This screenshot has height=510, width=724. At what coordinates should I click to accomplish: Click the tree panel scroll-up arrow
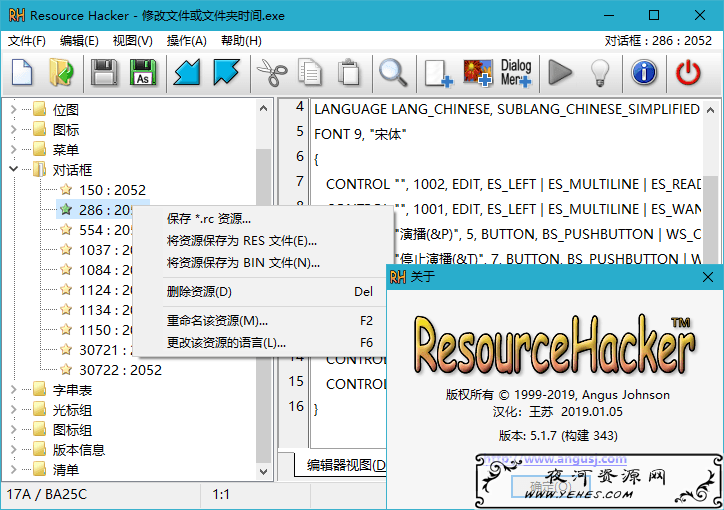point(264,109)
